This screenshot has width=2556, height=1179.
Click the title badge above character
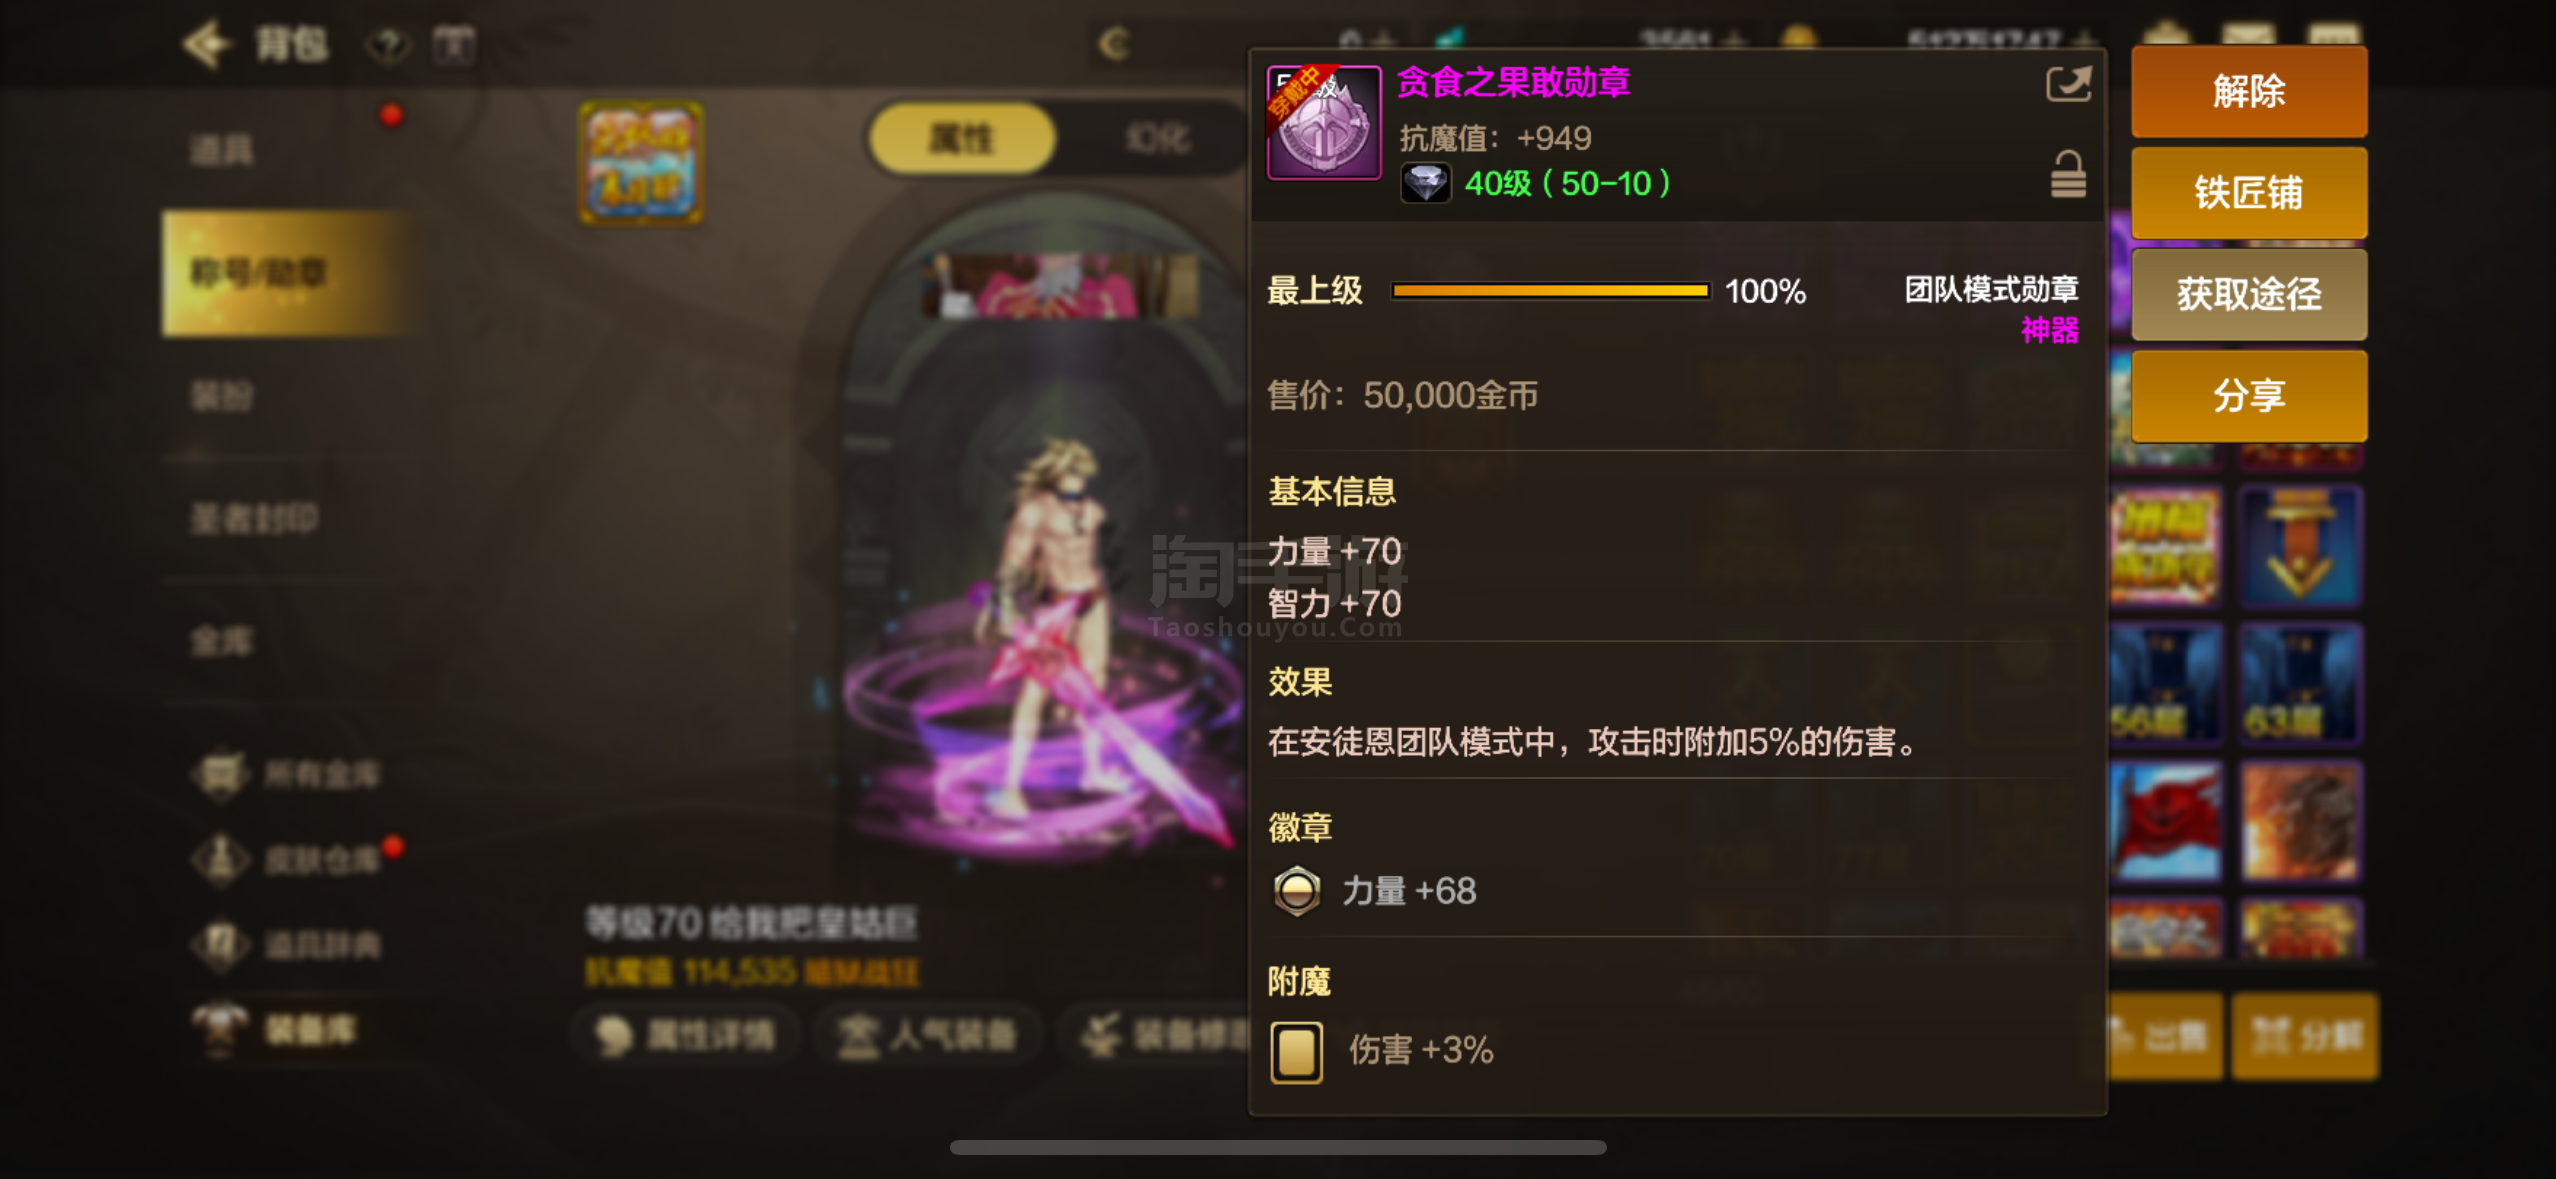(x=641, y=162)
